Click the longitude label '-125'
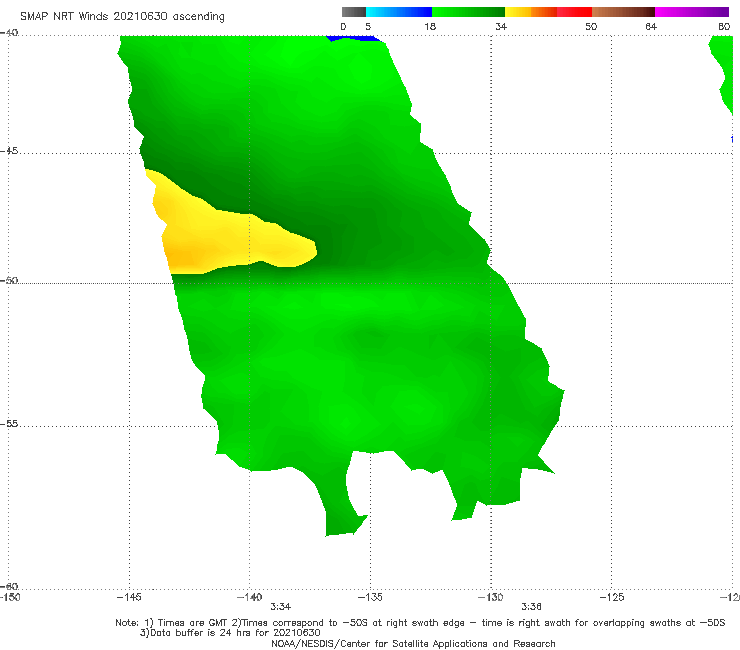 click(611, 597)
